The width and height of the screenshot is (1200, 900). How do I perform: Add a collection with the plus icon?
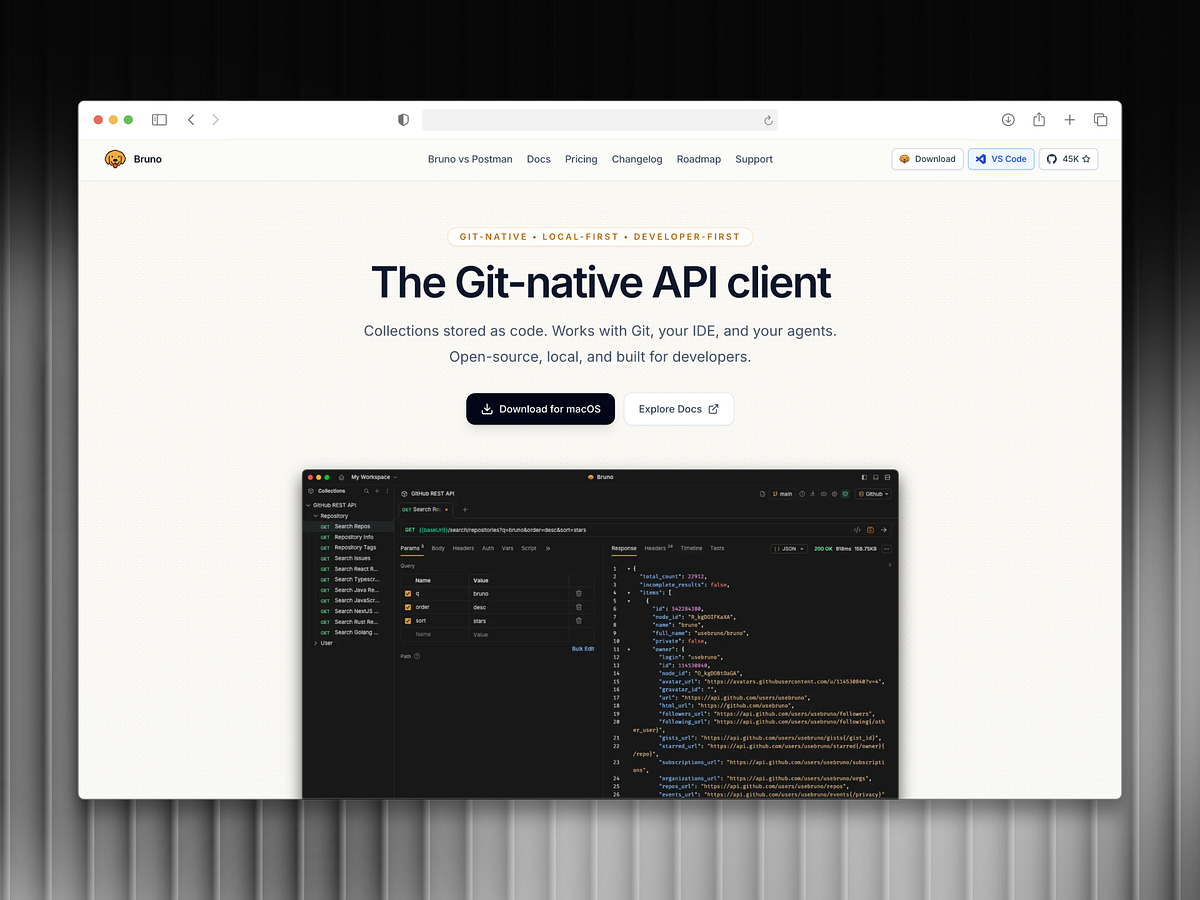pyautogui.click(x=377, y=491)
